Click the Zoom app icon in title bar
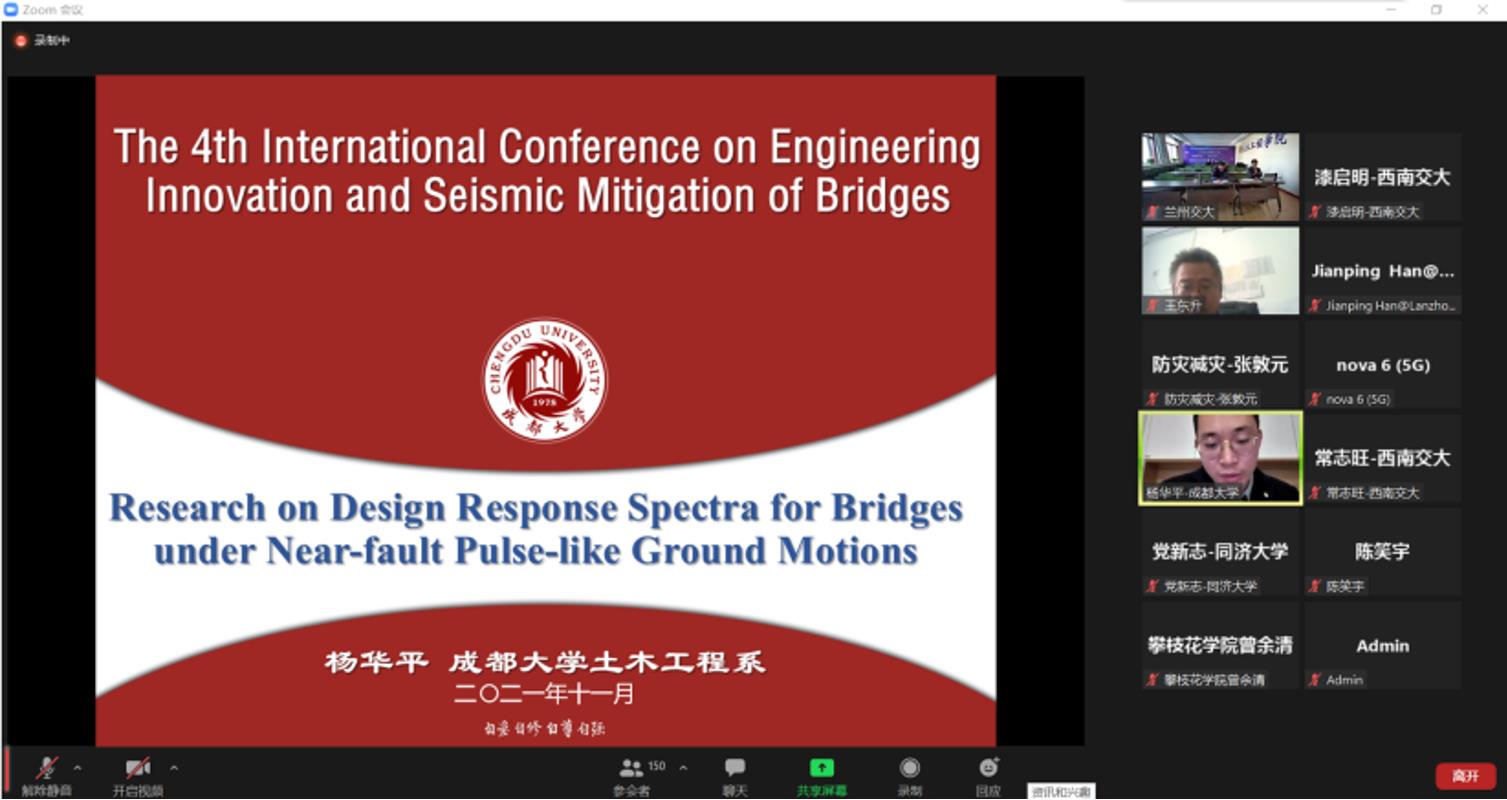Screen dimensions: 1507x800 [11, 9]
